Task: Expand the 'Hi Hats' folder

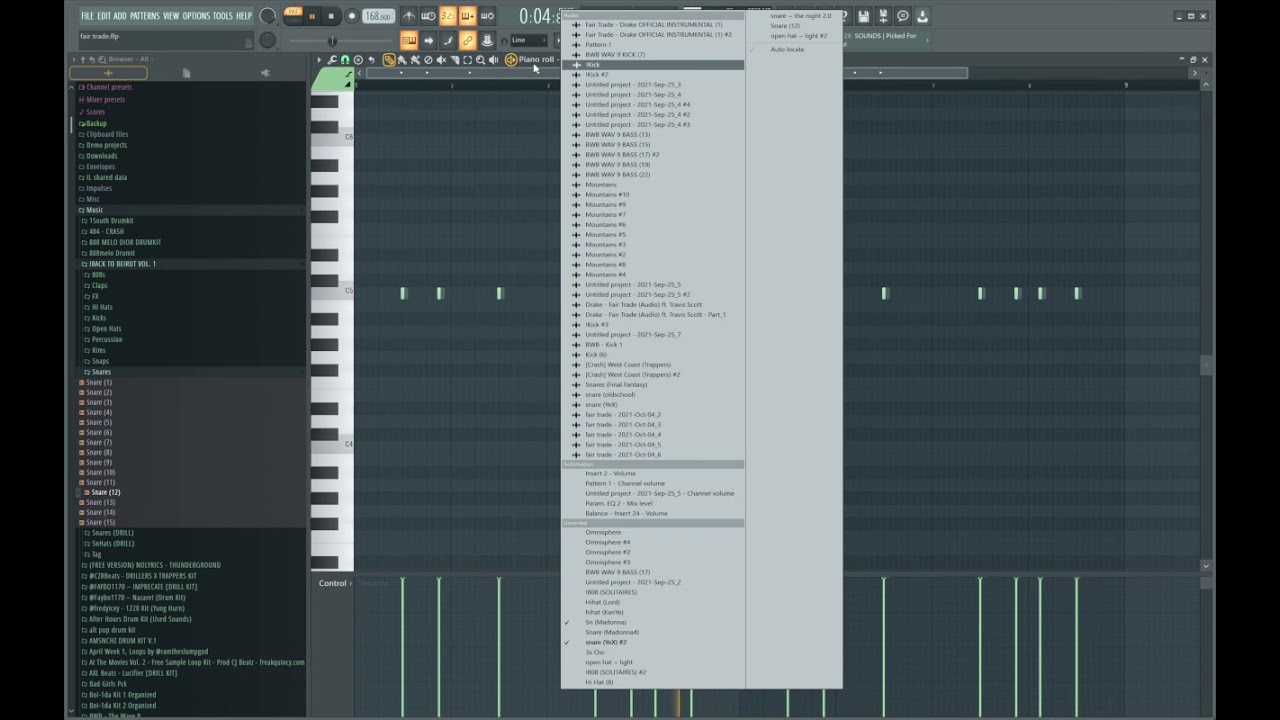Action: click(101, 308)
